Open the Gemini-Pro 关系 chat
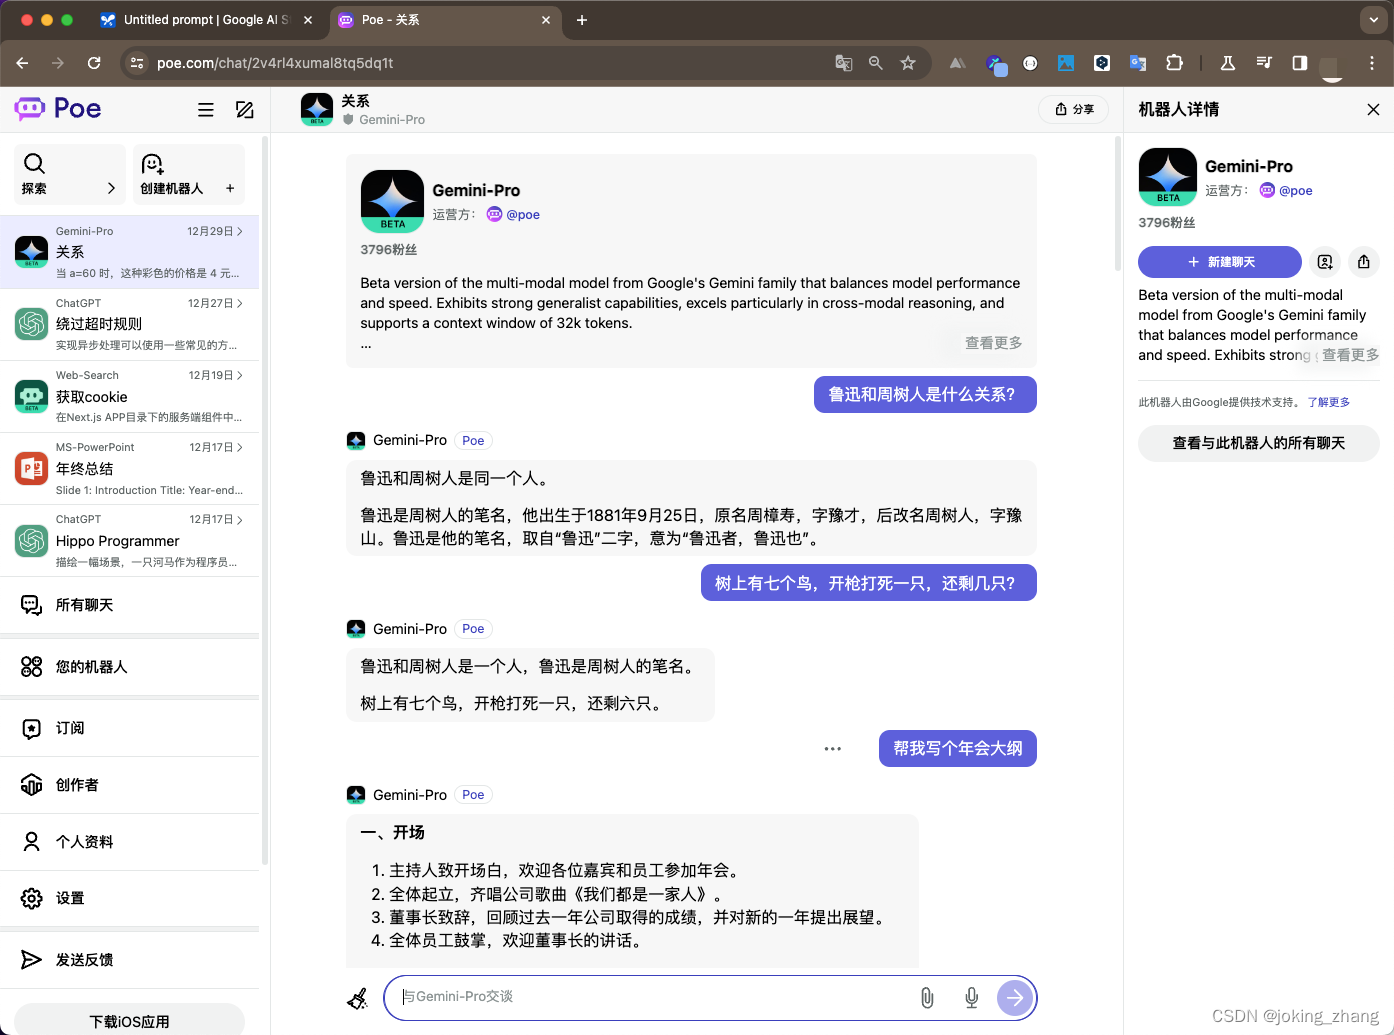The width and height of the screenshot is (1394, 1035). coord(130,252)
